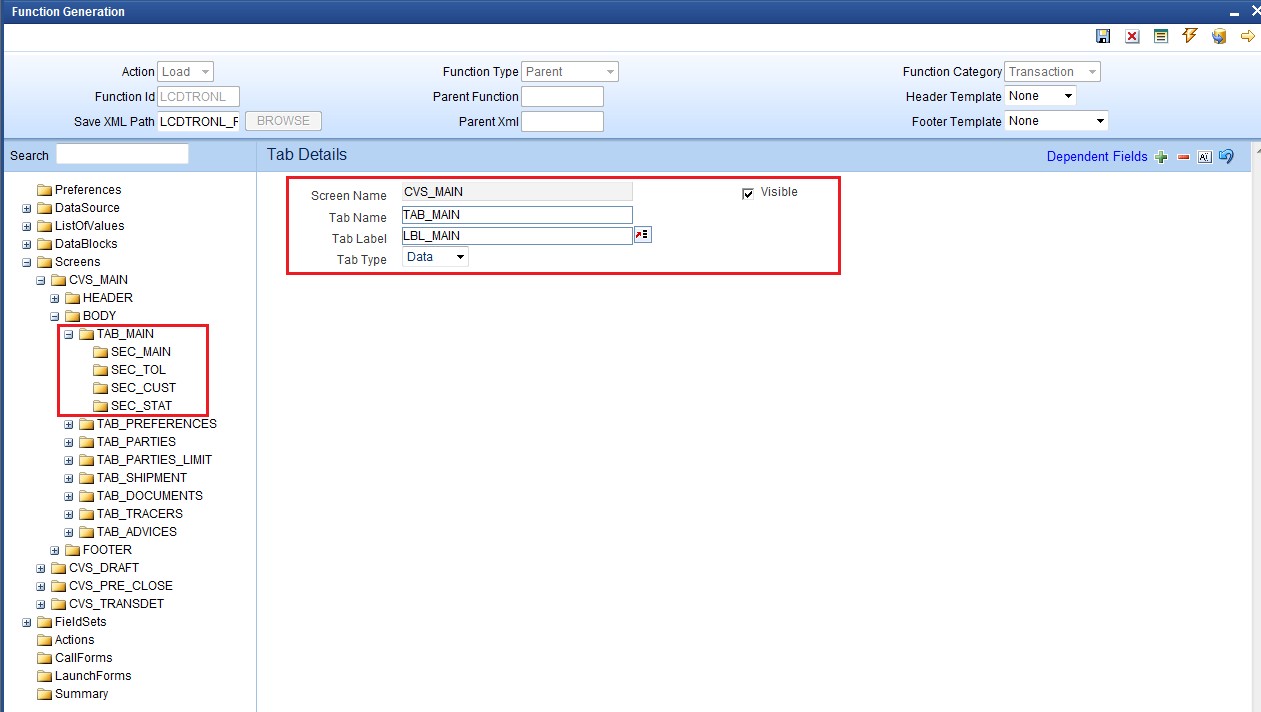
Task: Click the Screen Name field
Action: pos(517,191)
